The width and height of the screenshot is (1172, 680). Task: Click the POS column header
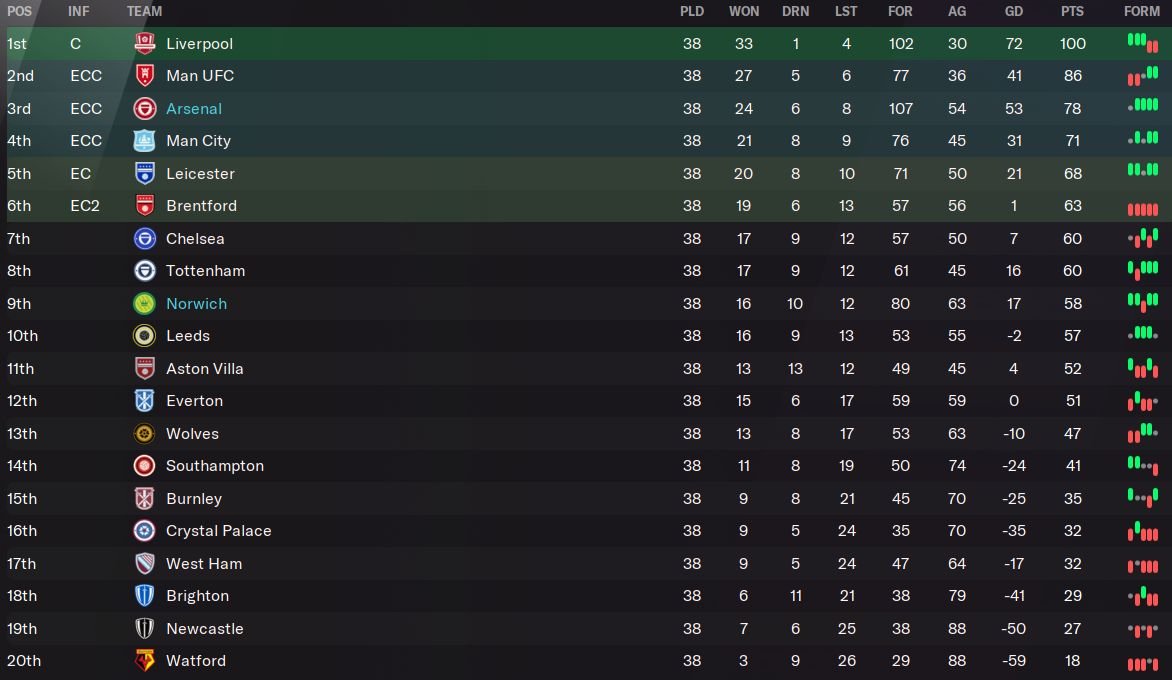(19, 11)
